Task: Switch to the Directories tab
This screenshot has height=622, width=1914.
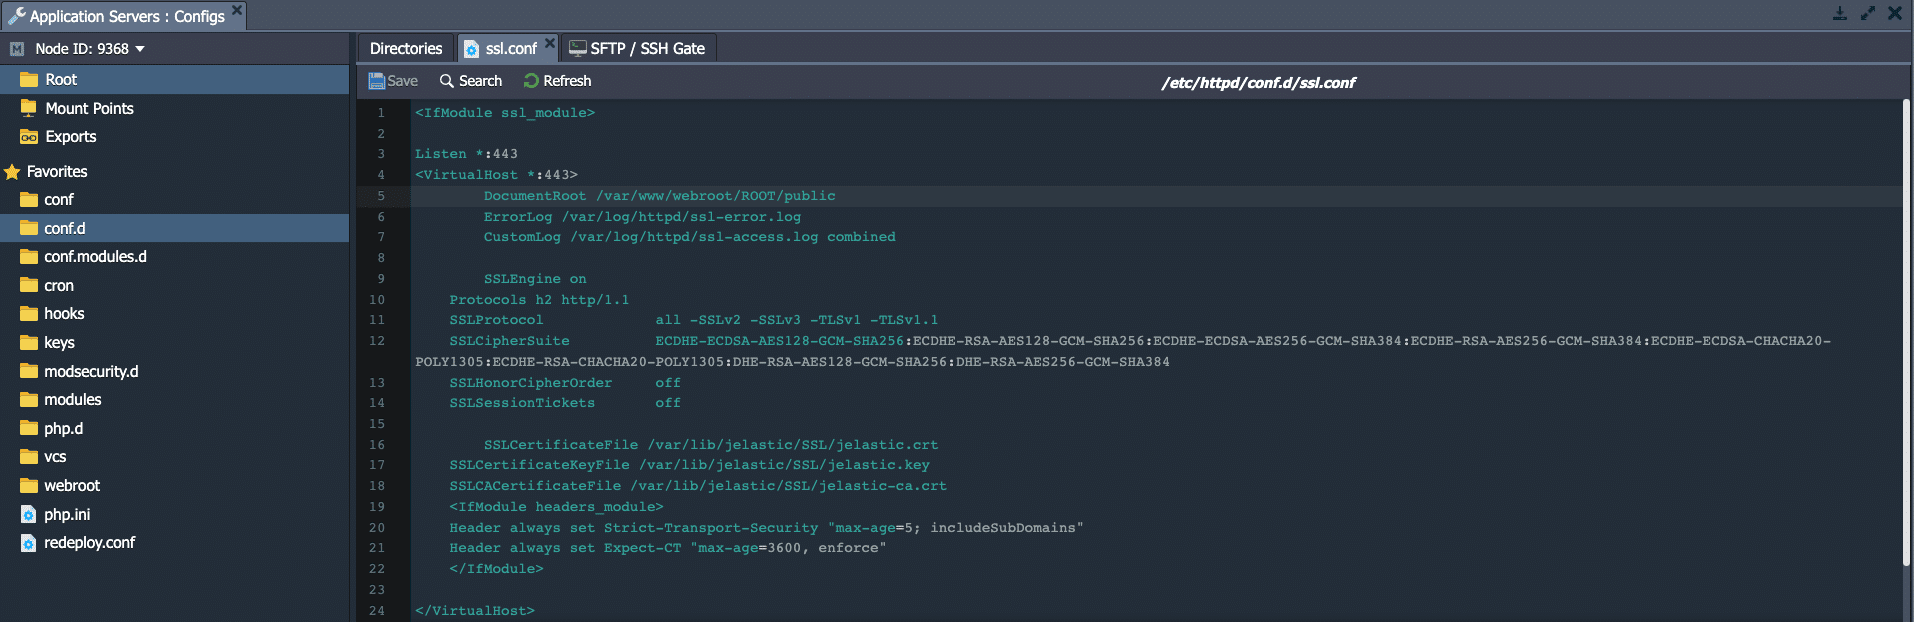Action: click(x=405, y=49)
